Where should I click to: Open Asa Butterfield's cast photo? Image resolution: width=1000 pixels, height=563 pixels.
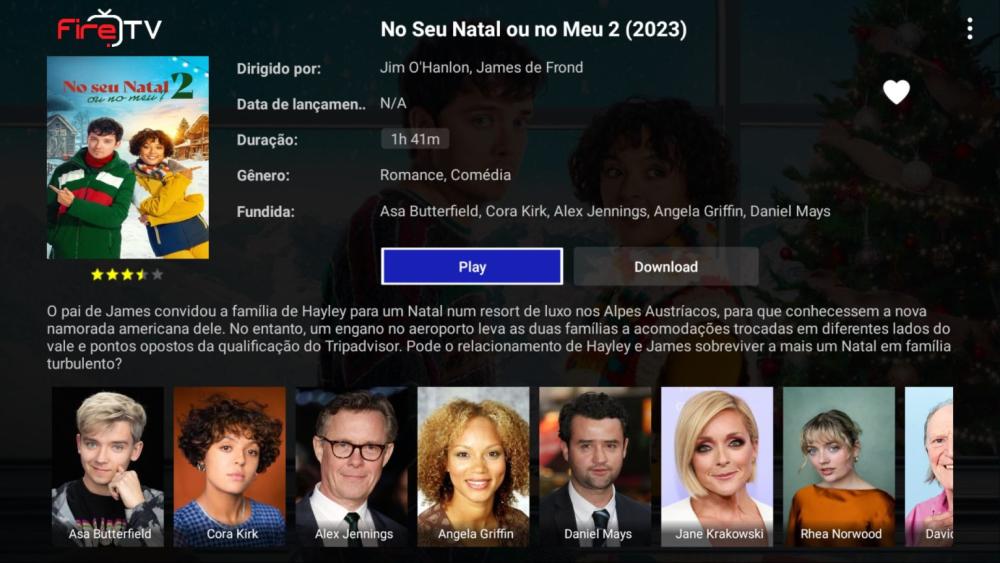108,467
